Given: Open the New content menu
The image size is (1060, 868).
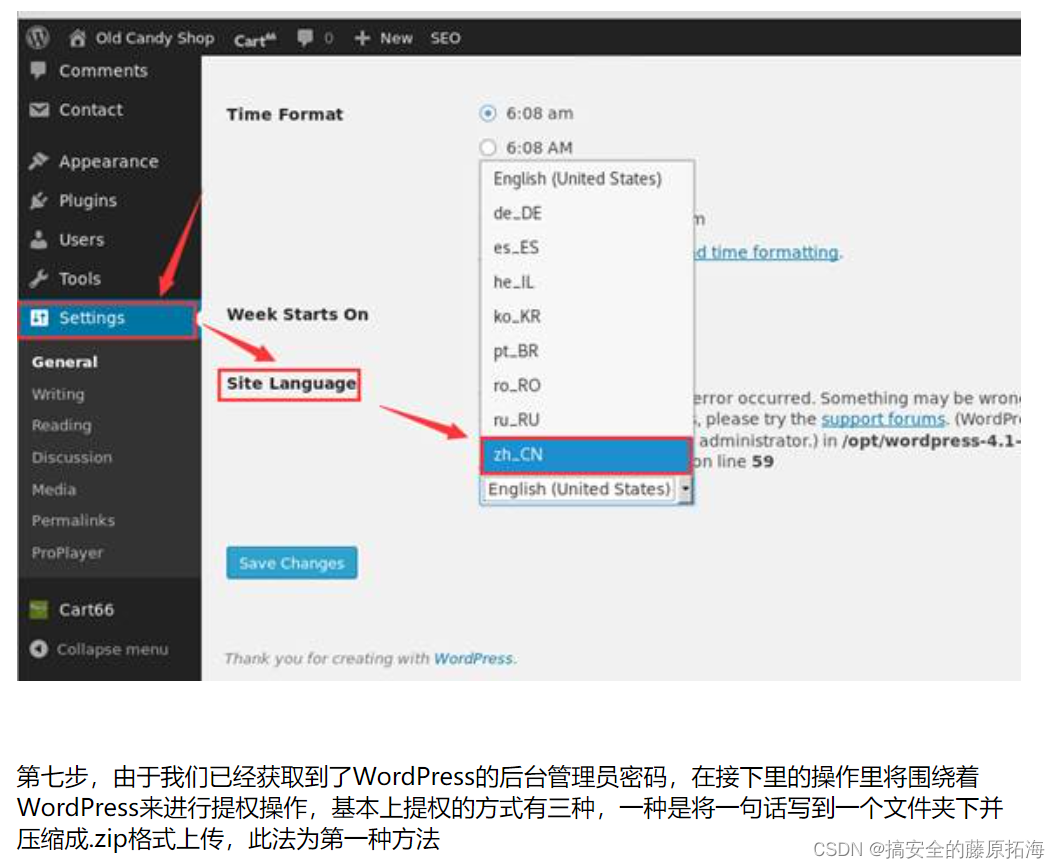Looking at the screenshot, I should pos(396,38).
